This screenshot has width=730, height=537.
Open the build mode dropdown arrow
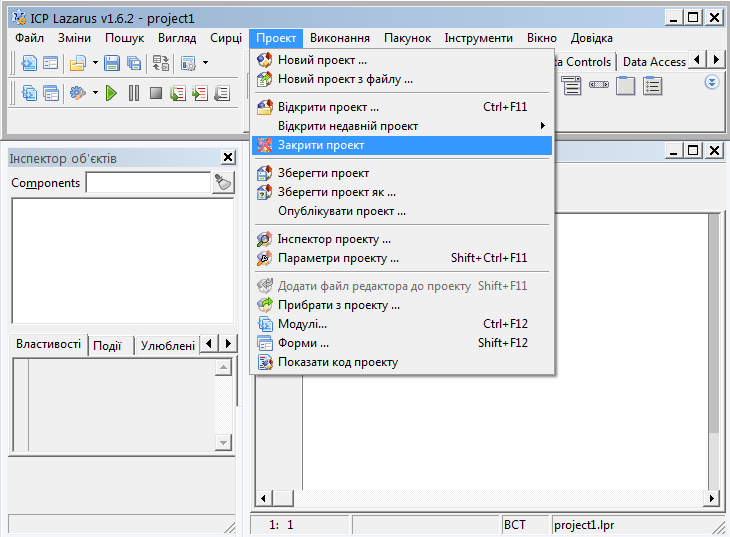point(95,93)
